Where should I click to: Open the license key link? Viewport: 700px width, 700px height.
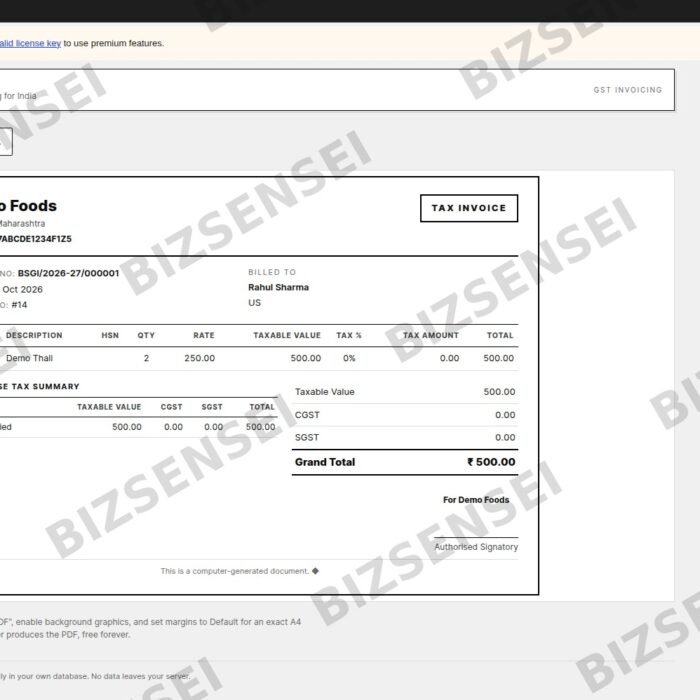[30, 43]
